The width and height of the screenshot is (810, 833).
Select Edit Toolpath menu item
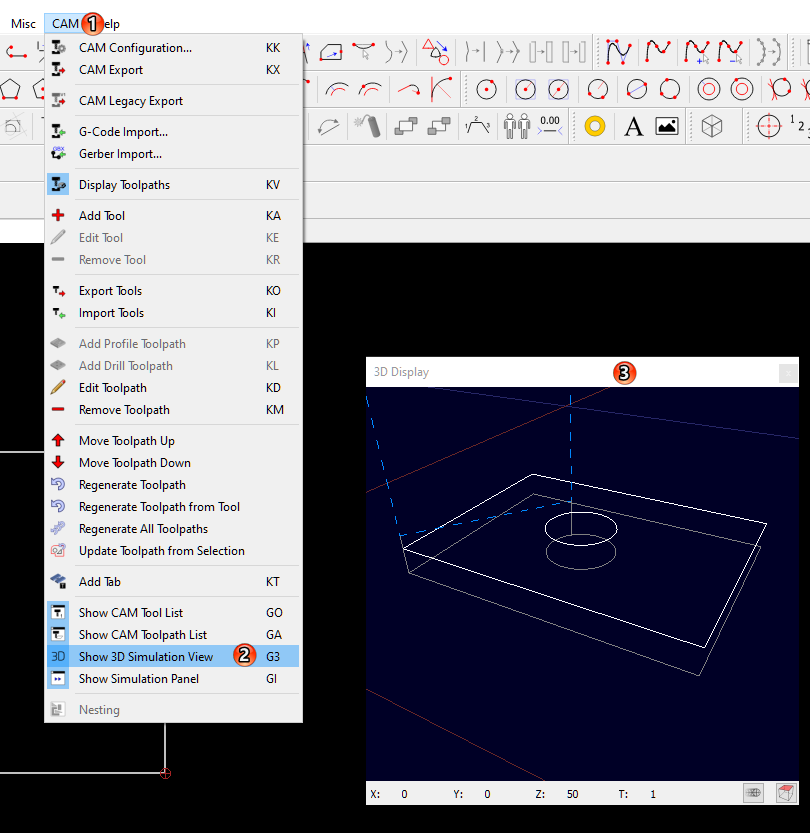point(173,388)
